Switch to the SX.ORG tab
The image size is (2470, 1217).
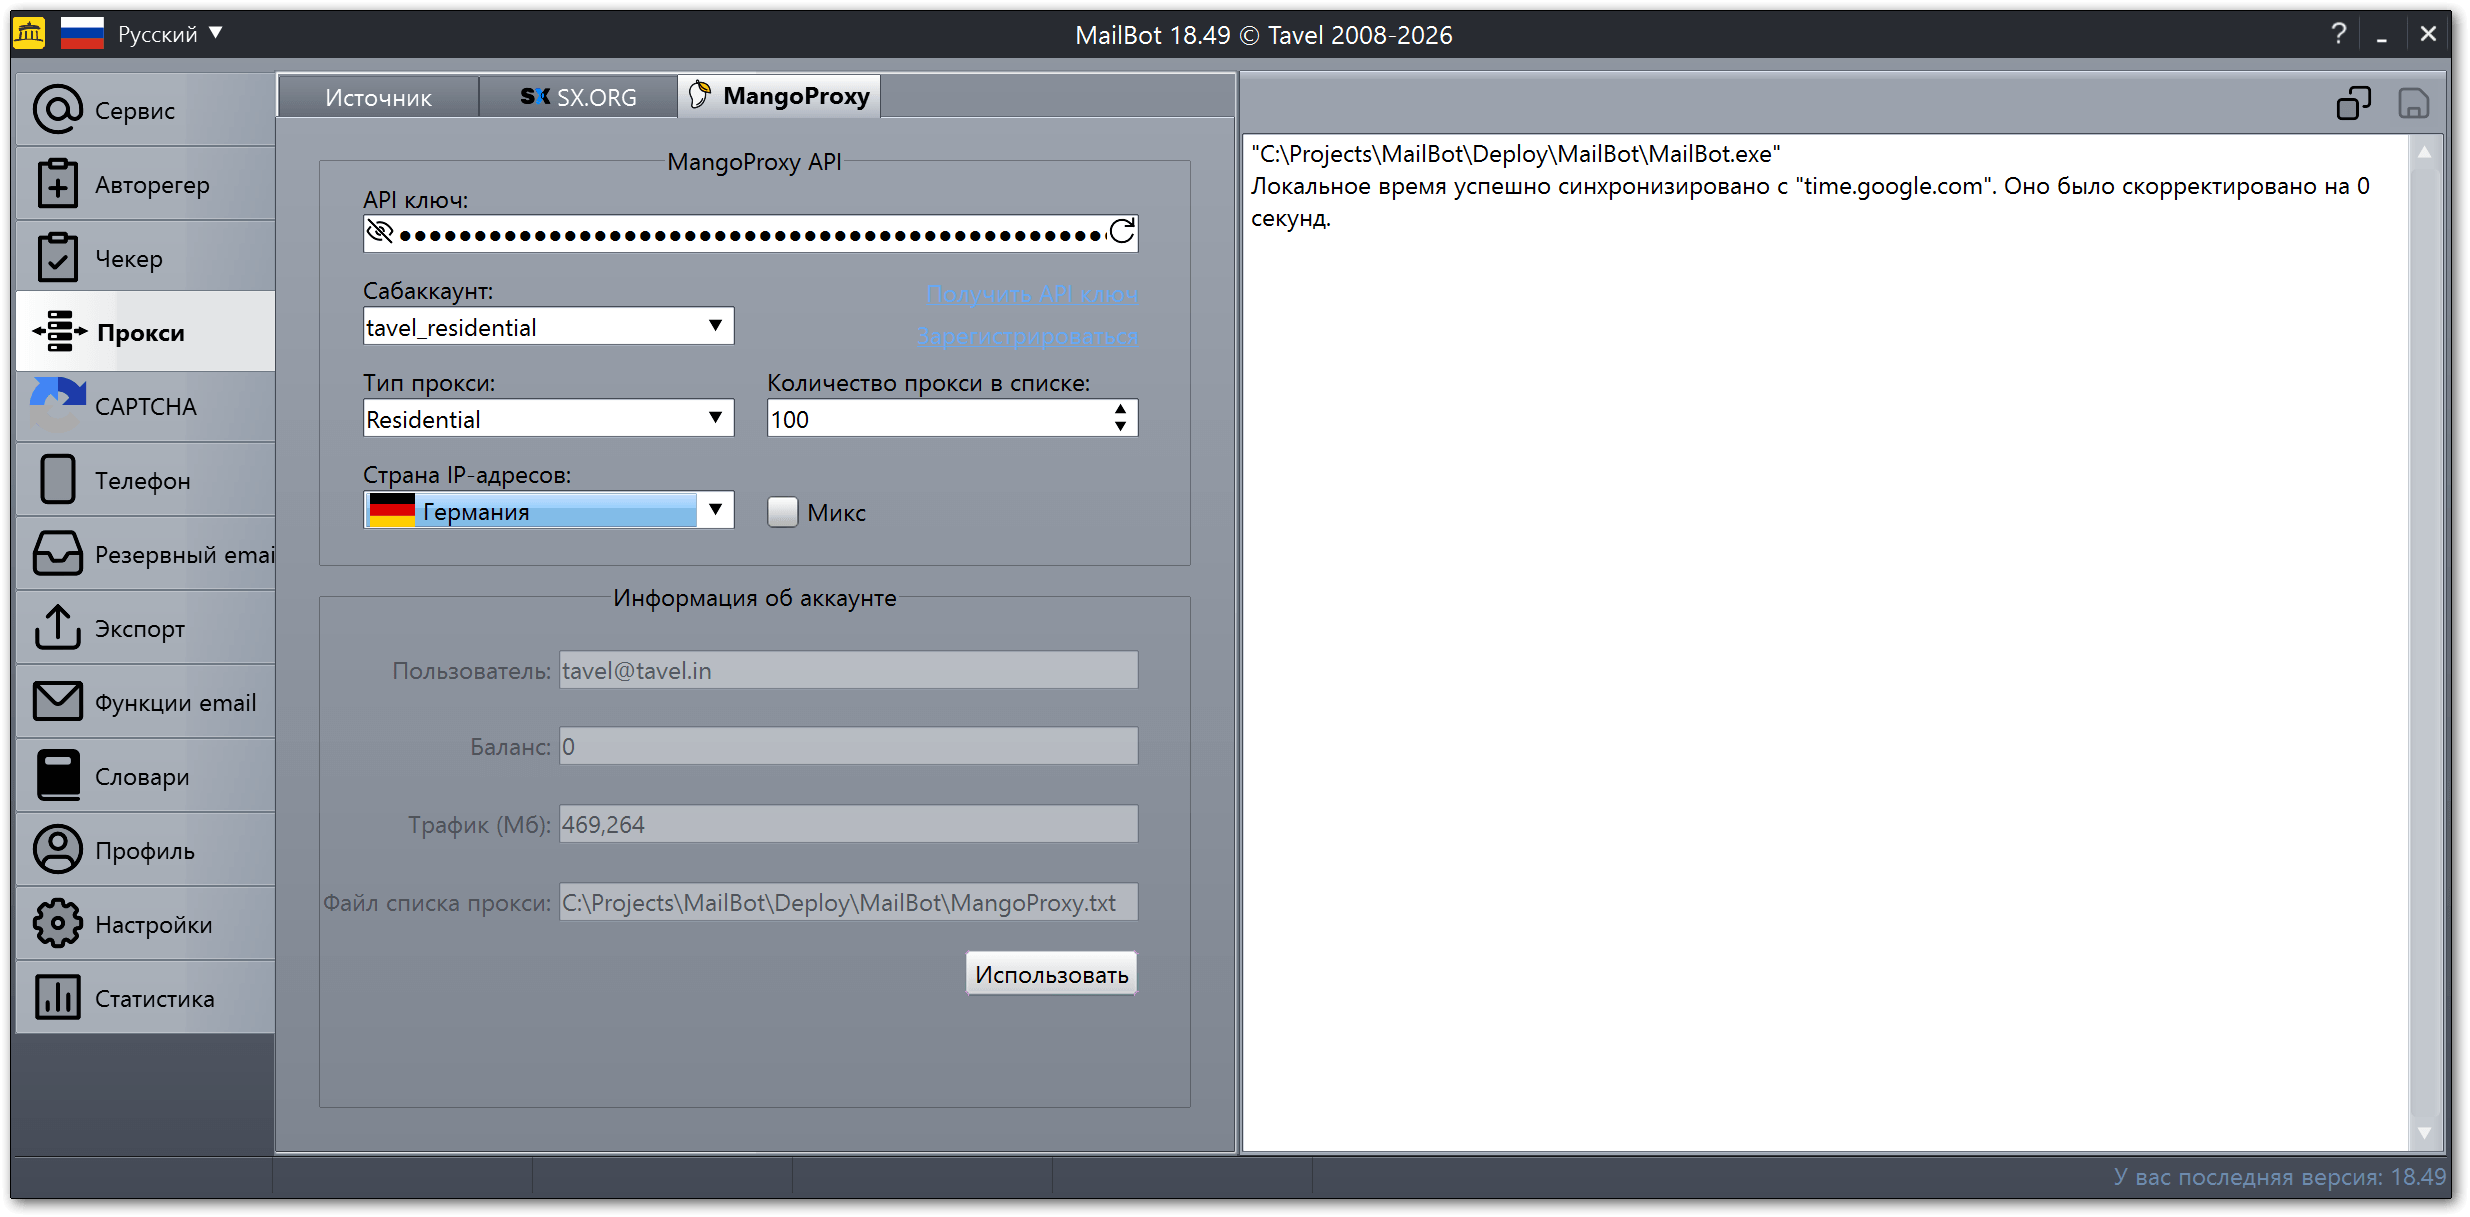pyautogui.click(x=578, y=97)
